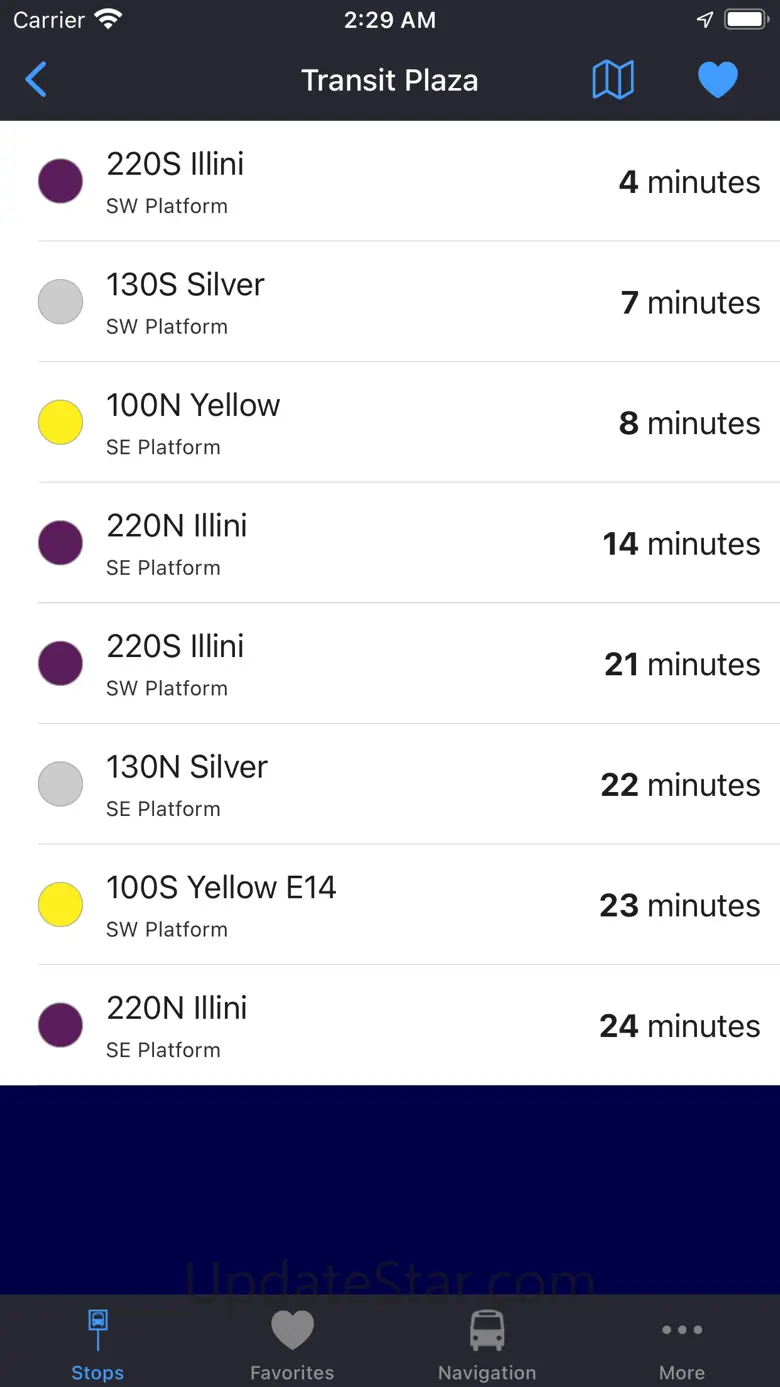780x1387 pixels.
Task: Click the purple circle beside first 220S Illini
Action: tap(60, 181)
